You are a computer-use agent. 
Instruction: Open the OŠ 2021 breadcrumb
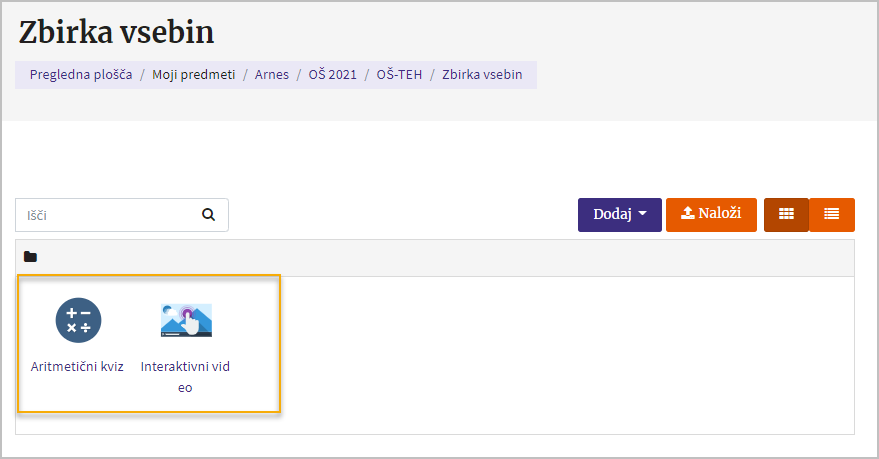coord(333,74)
